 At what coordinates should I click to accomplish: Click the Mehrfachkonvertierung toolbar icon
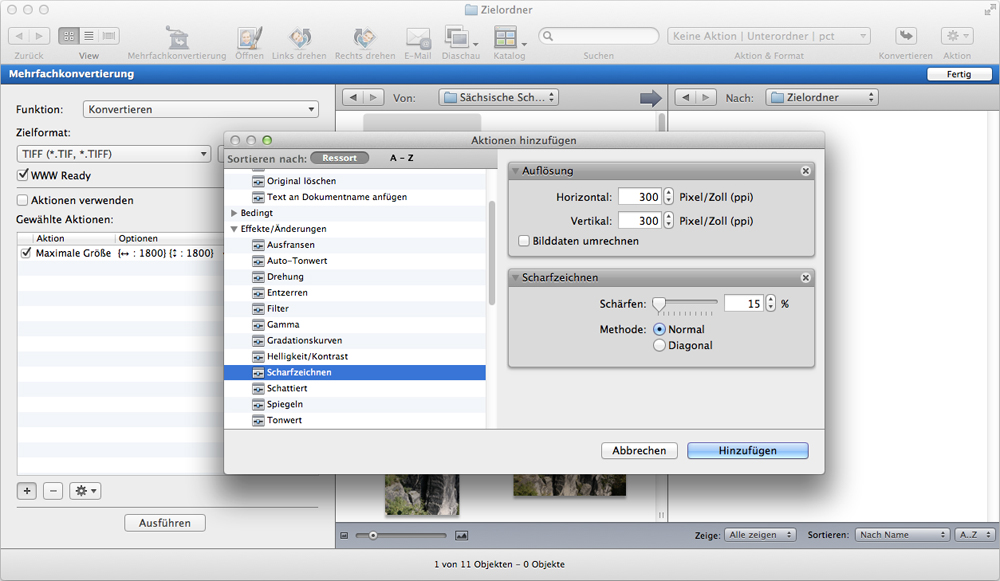click(x=176, y=38)
